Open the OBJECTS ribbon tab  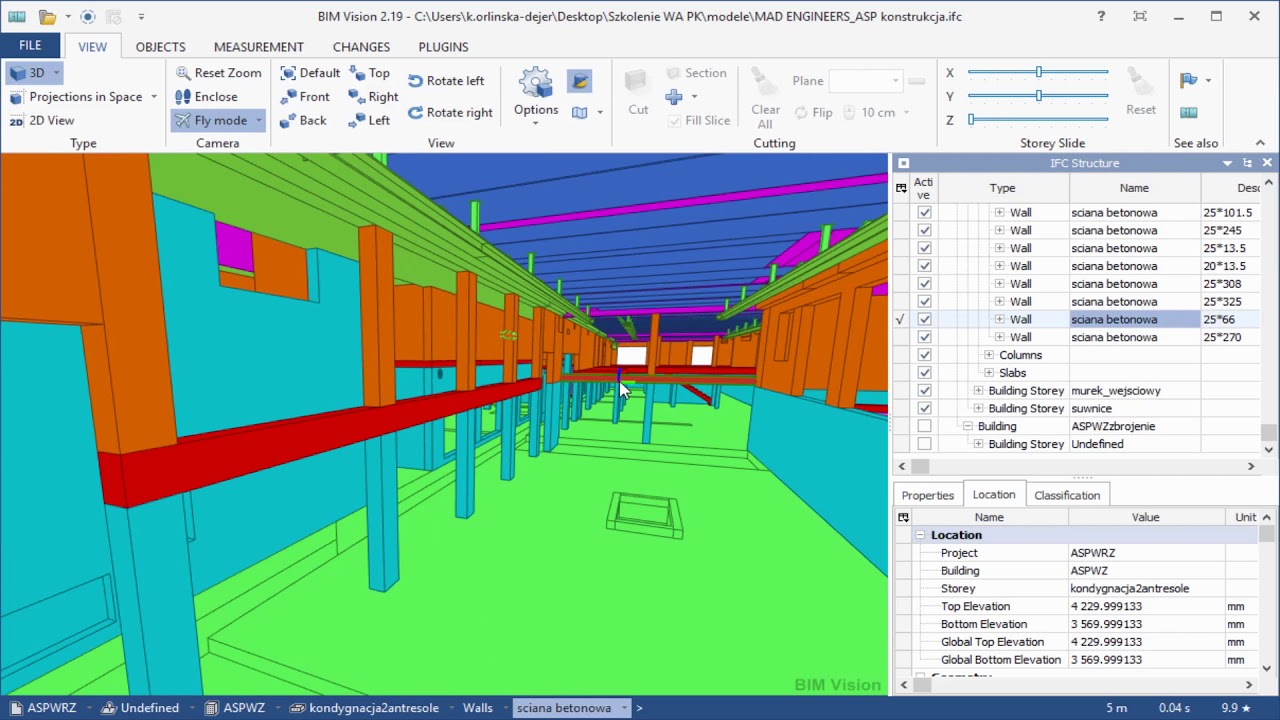coord(160,47)
